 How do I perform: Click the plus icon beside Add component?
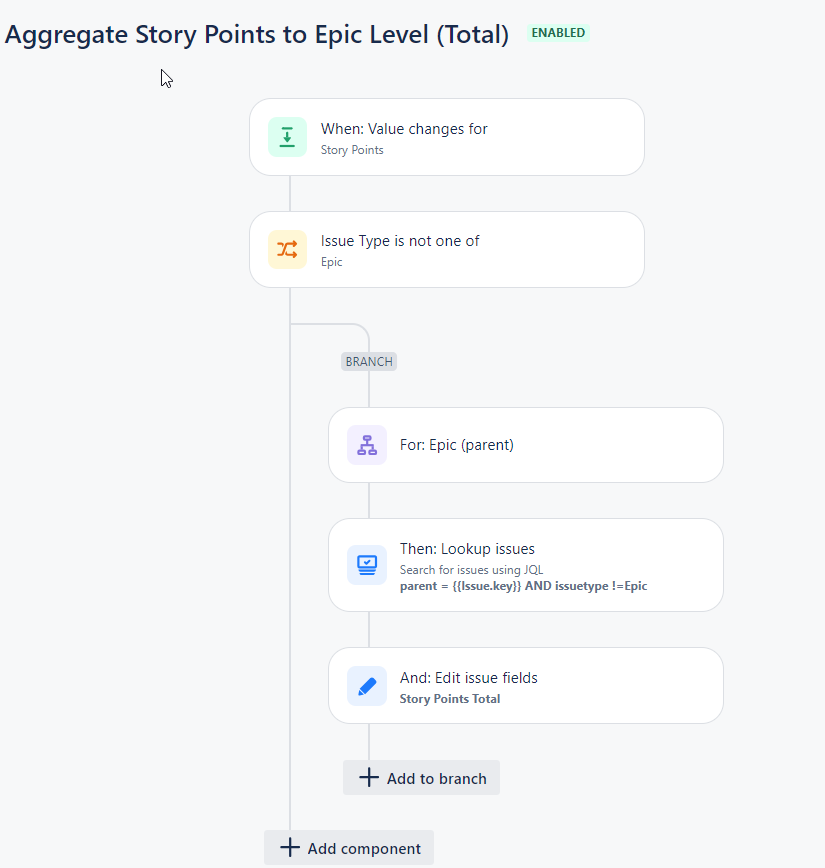pos(290,848)
